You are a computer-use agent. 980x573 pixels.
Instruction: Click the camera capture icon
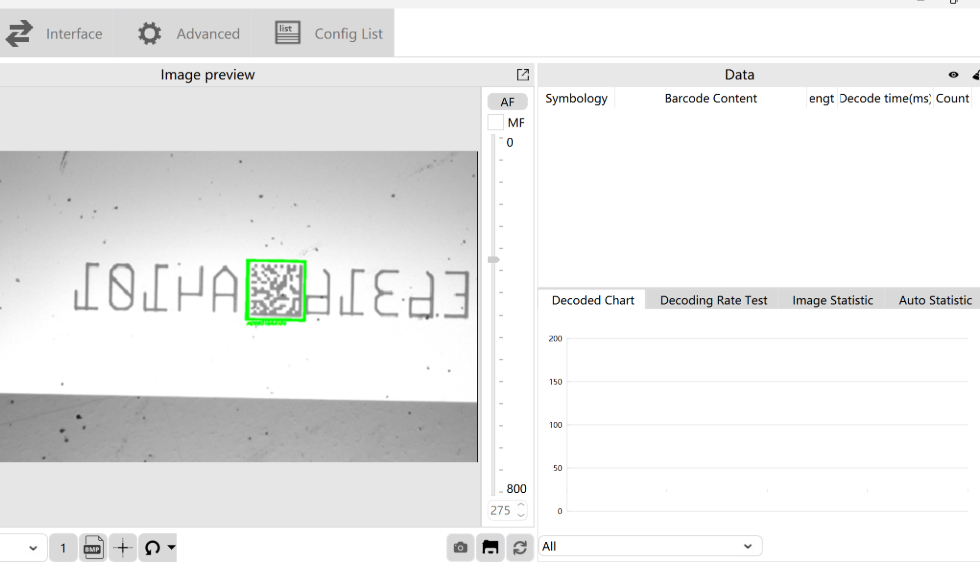(x=461, y=548)
